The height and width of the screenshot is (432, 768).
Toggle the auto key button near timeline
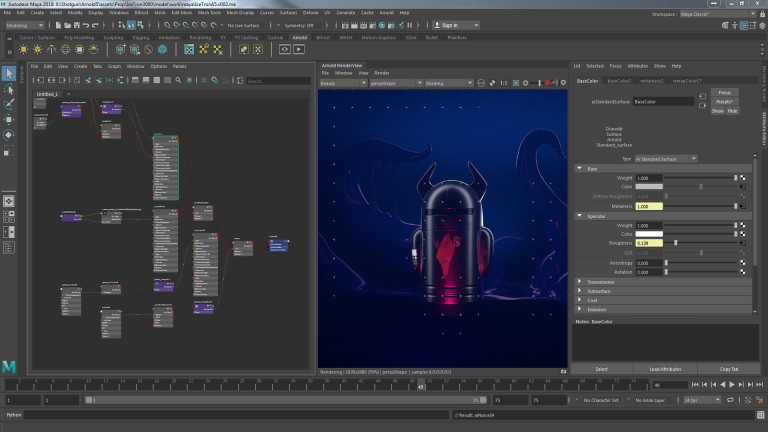point(747,400)
